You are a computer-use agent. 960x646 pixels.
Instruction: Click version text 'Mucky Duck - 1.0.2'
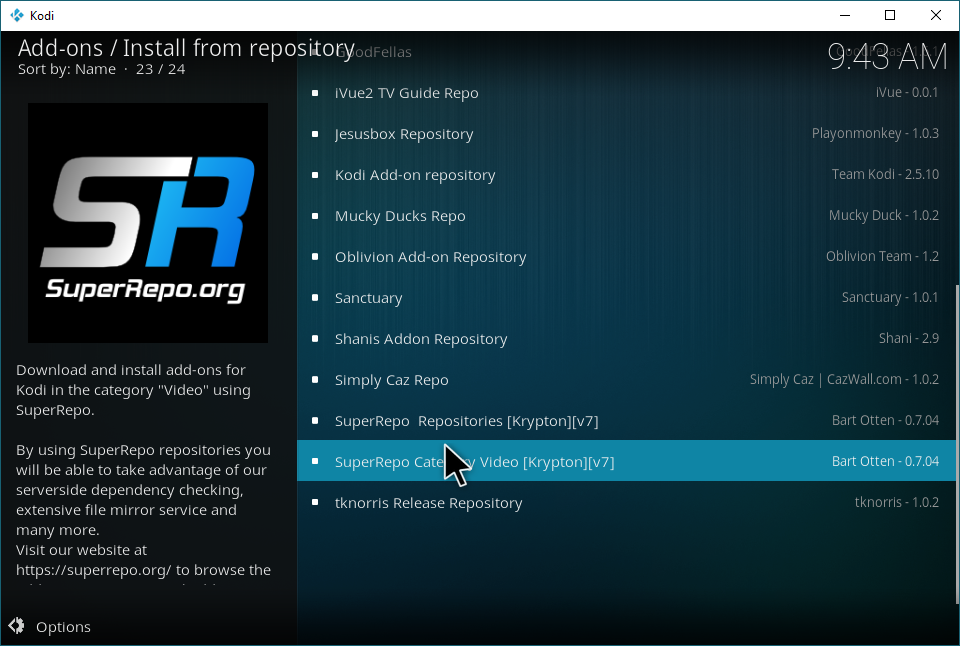coord(883,216)
